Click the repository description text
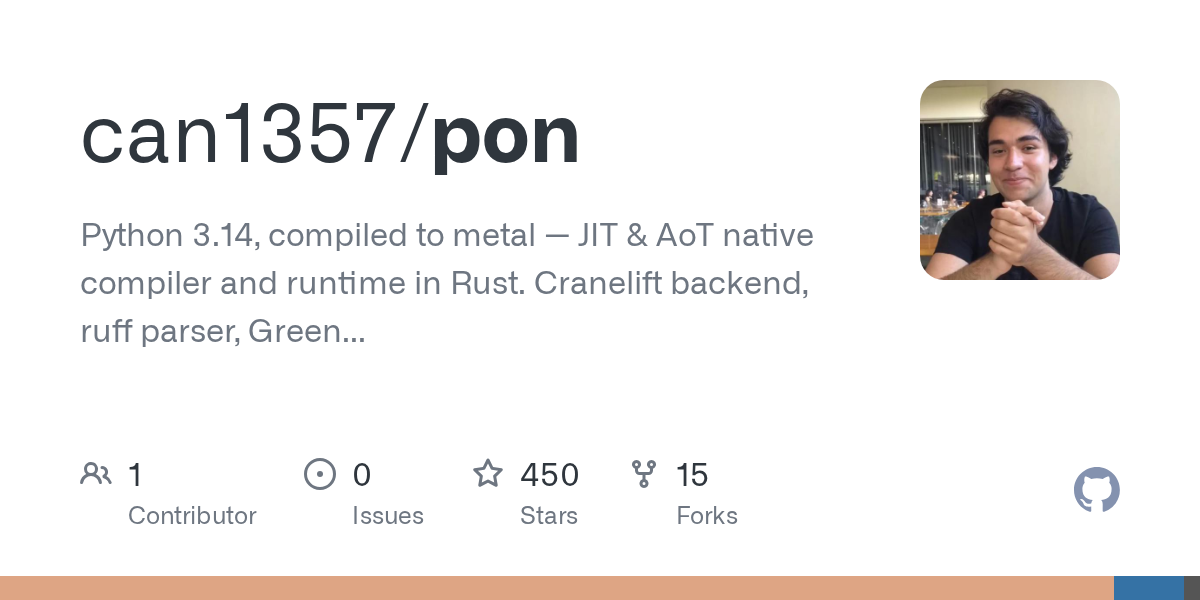Viewport: 1200px width, 600px height. (447, 284)
